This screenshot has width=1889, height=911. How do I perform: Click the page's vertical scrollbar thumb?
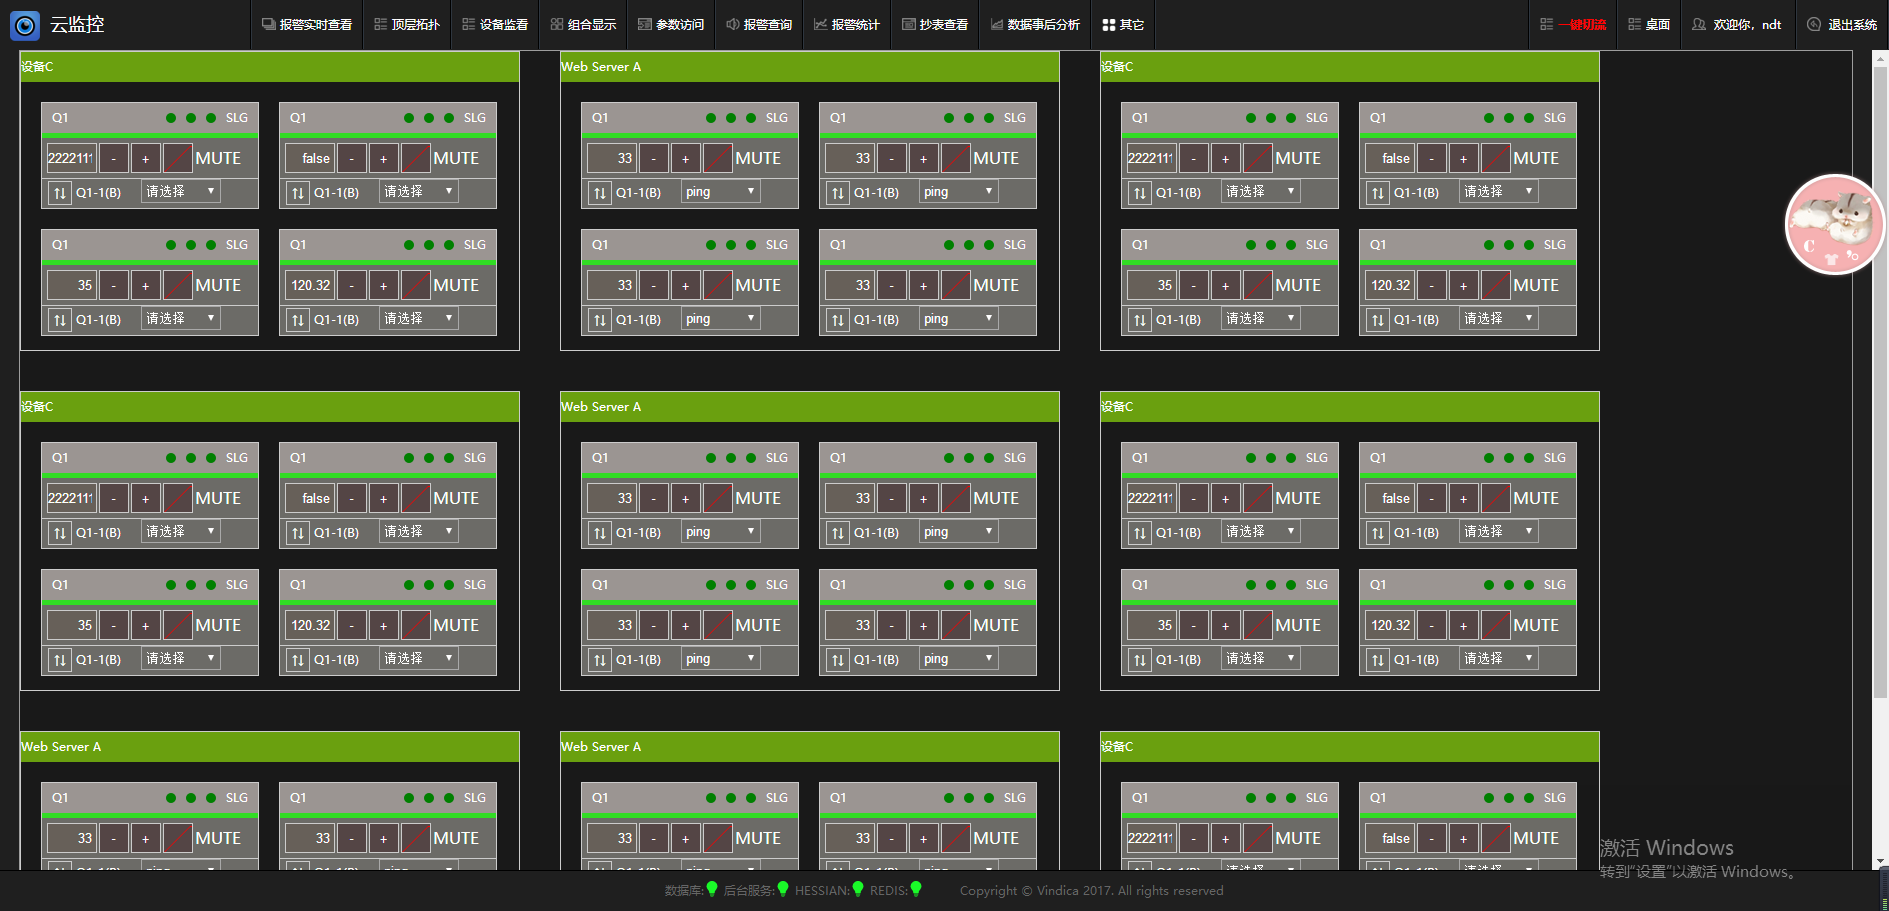tap(1880, 380)
